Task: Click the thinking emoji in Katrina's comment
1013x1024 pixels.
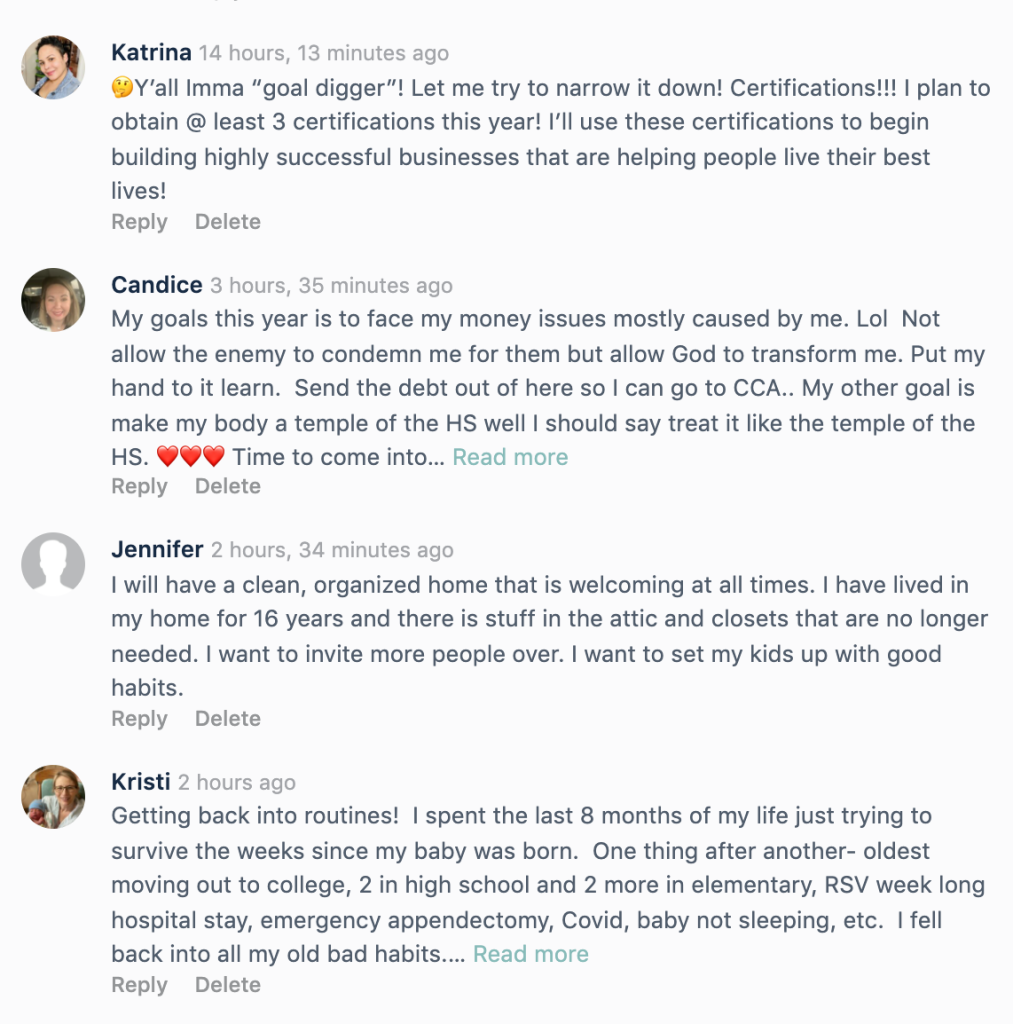Action: [x=122, y=88]
